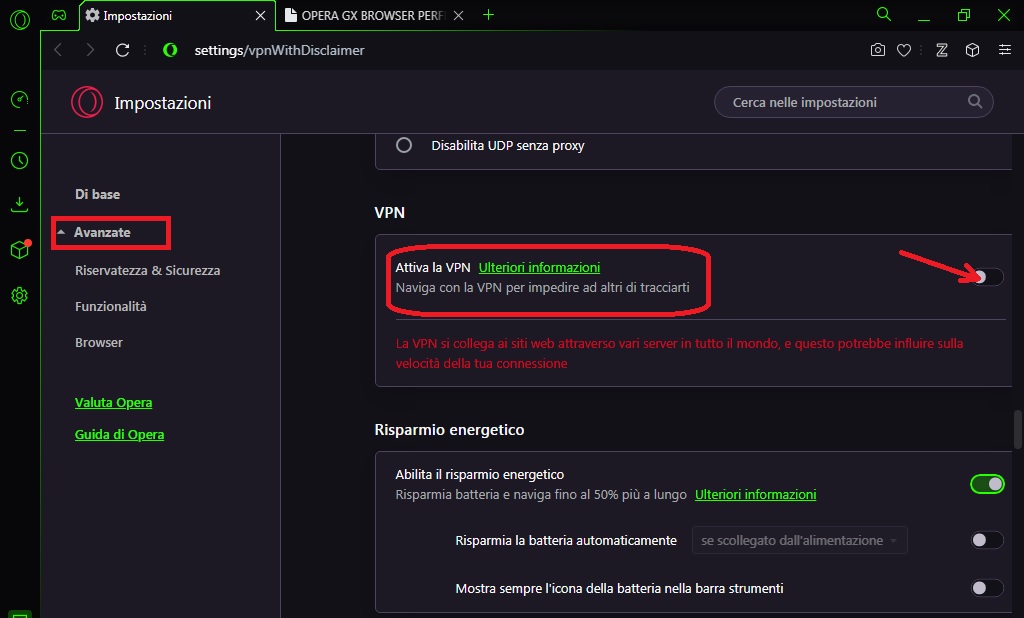Screen dimensions: 1024x618
Task: Open GX Control speedometer icon in sidebar
Action: tap(20, 99)
